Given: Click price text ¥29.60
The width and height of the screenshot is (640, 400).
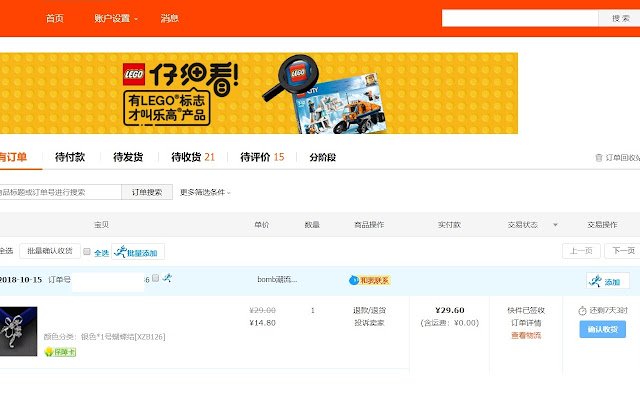Looking at the screenshot, I should click(x=450, y=310).
